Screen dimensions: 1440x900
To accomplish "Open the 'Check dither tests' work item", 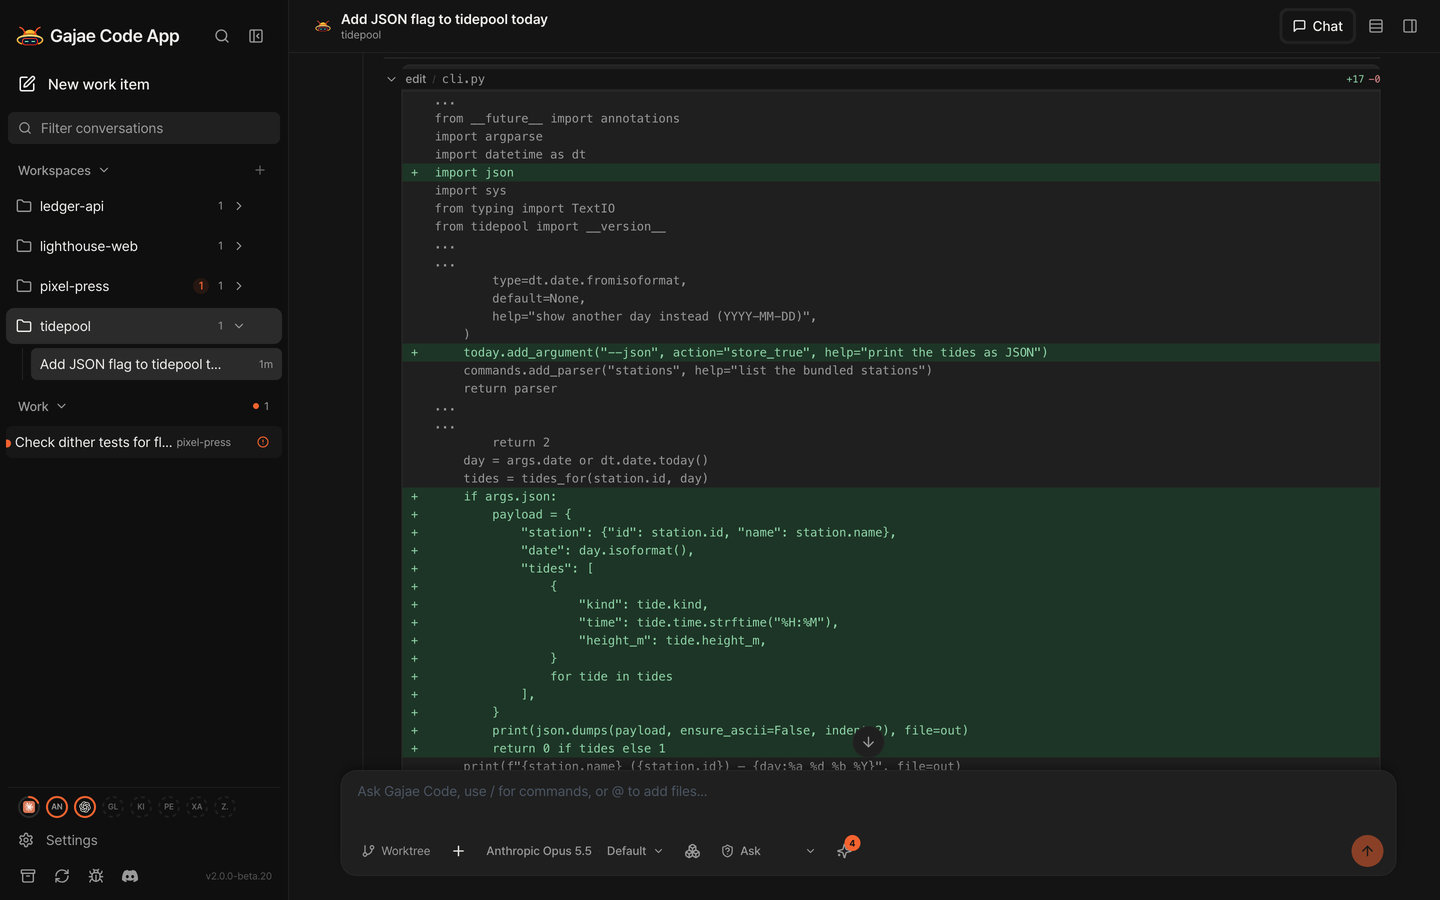I will click(x=144, y=442).
